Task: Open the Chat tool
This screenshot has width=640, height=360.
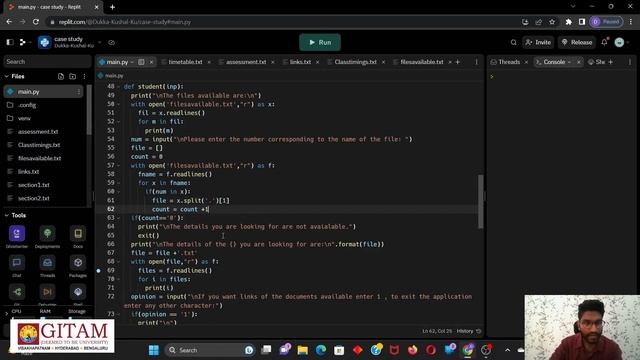Action: click(x=17, y=262)
